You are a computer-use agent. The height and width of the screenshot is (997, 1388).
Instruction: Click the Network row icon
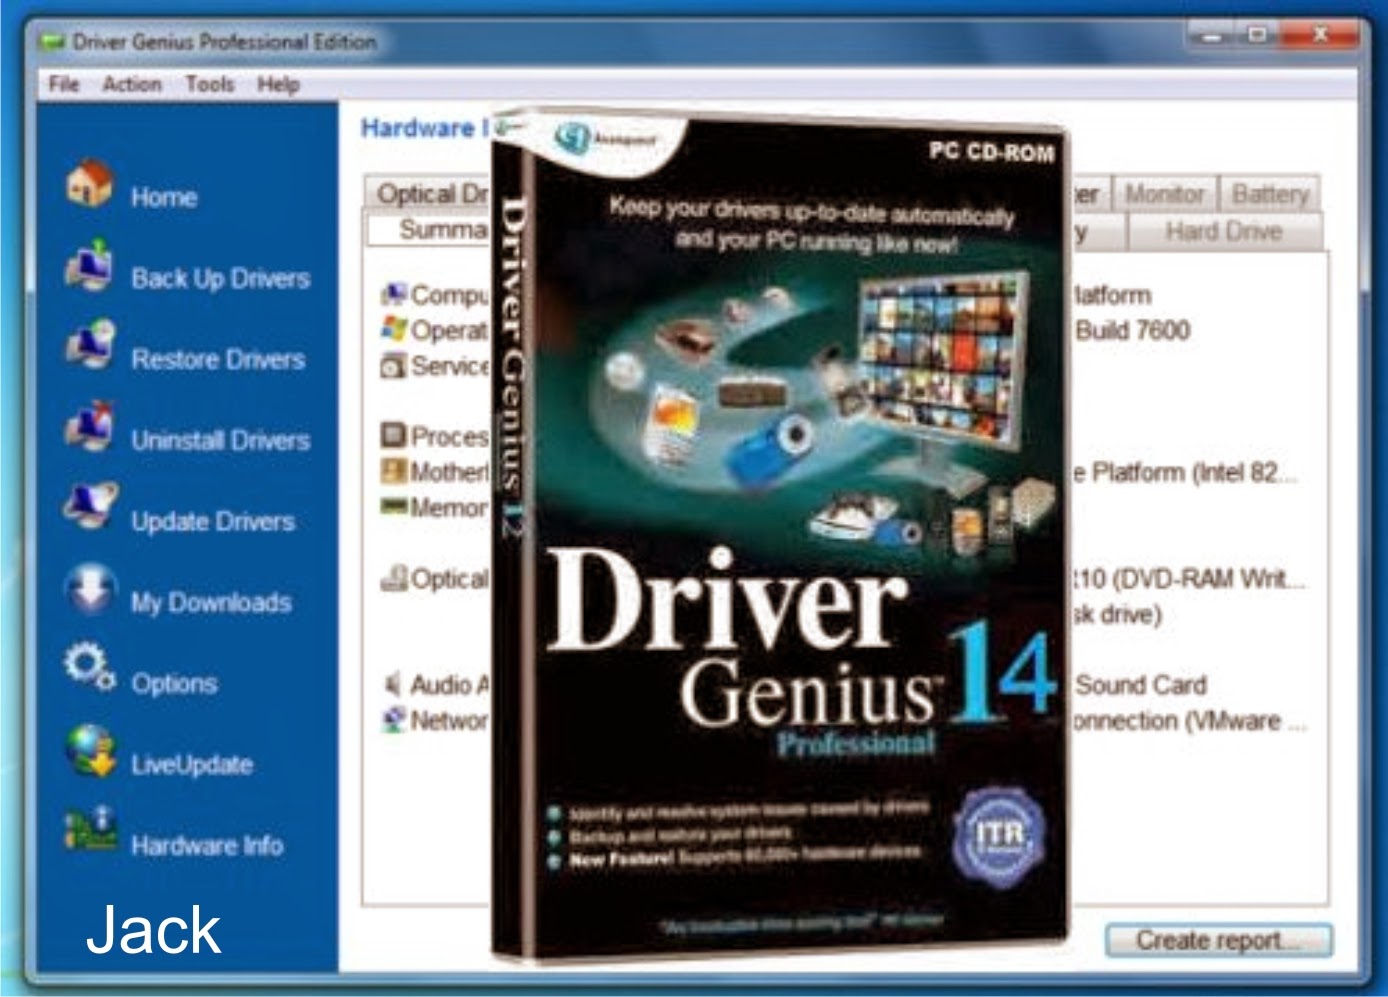394,720
